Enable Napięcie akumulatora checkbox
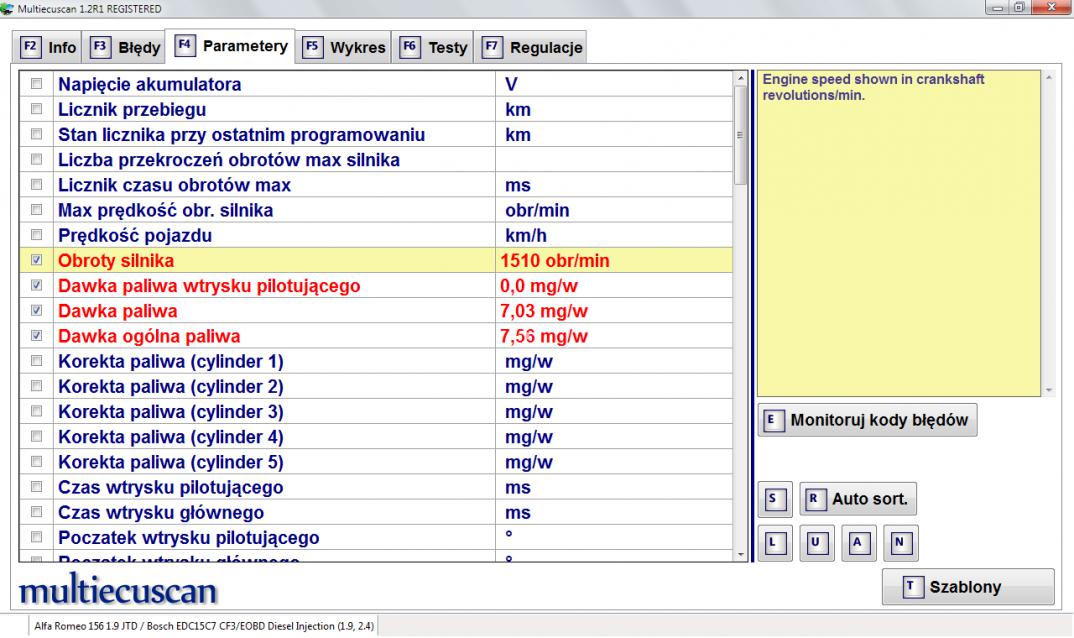Image resolution: width=1074 pixels, height=638 pixels. coord(37,84)
